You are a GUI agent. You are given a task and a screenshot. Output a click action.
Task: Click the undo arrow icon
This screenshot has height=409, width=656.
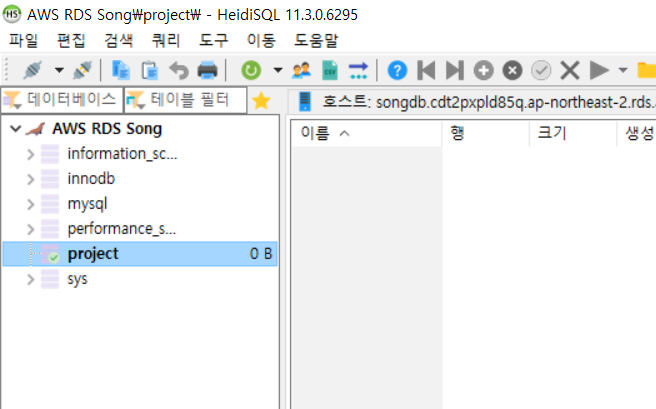point(179,70)
